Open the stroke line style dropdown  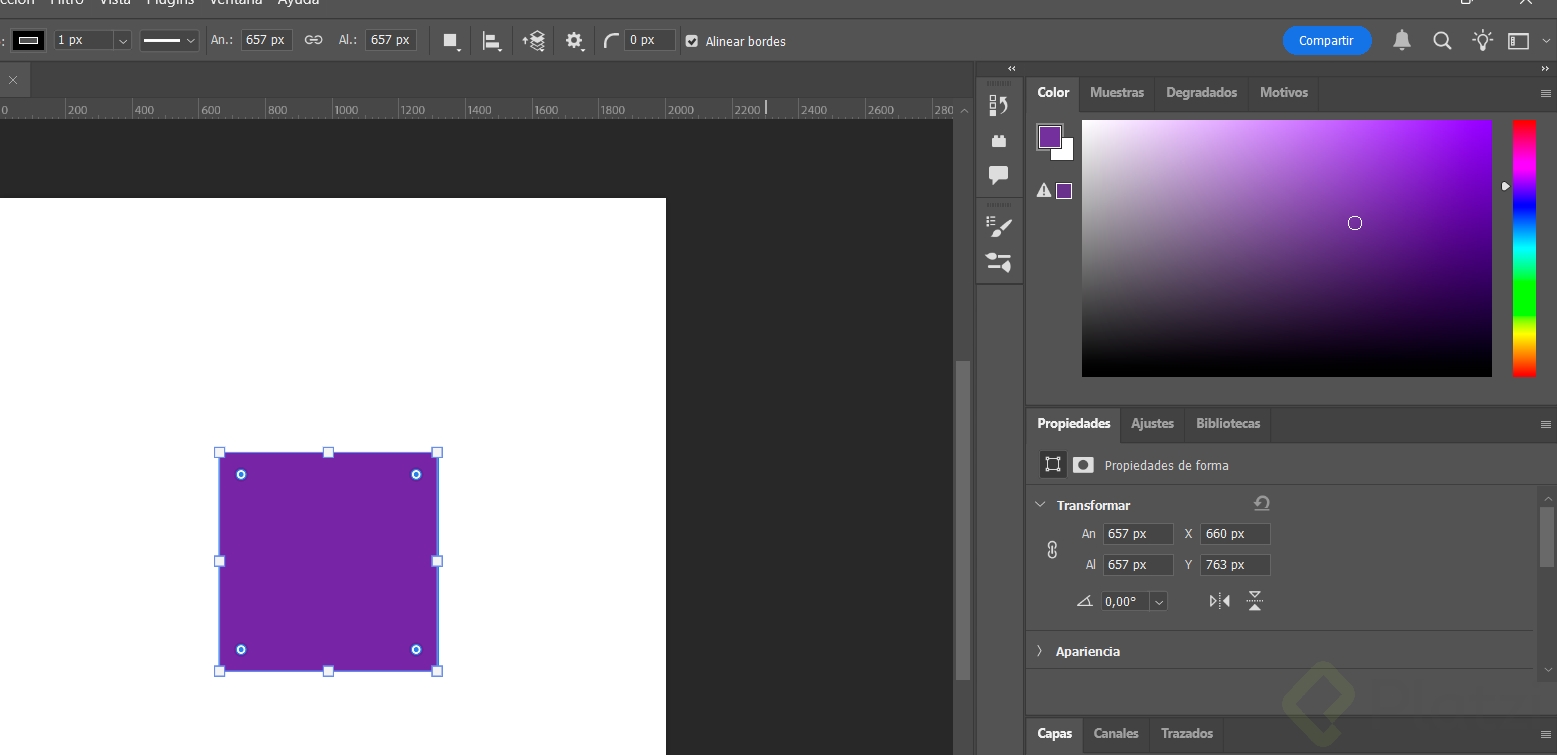pyautogui.click(x=168, y=41)
